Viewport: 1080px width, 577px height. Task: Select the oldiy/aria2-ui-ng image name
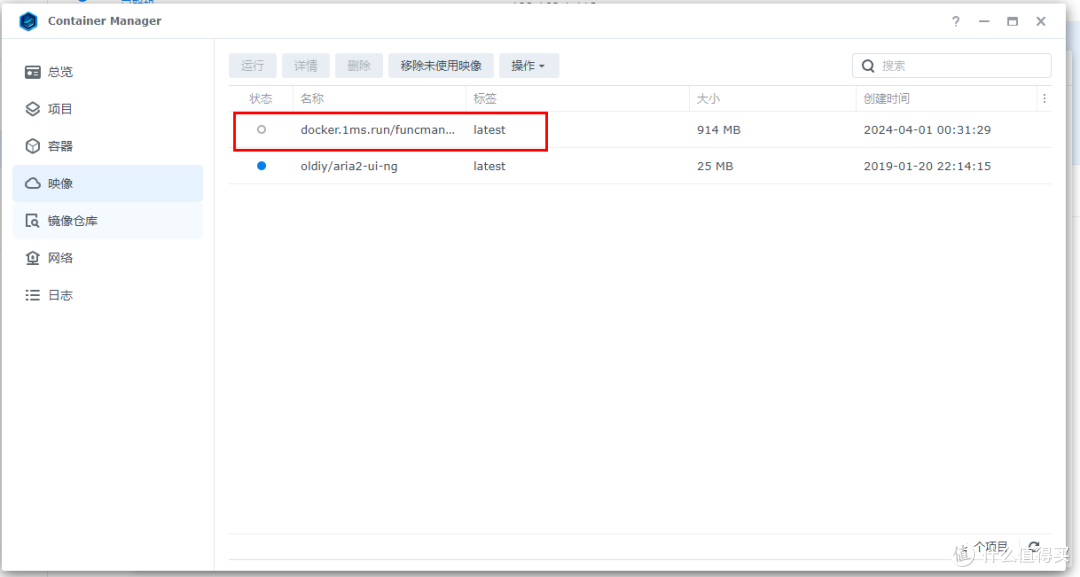click(349, 166)
